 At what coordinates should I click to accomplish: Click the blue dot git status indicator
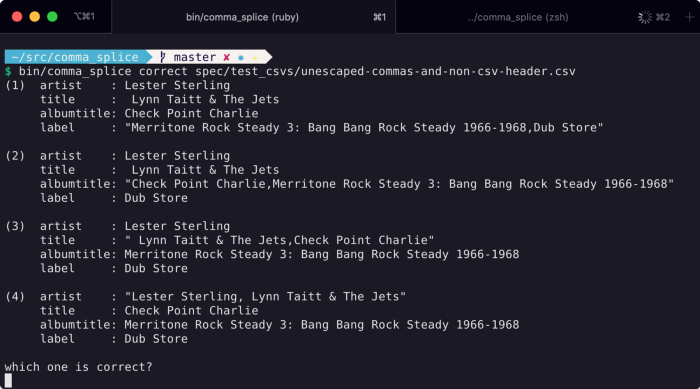pyautogui.click(x=241, y=58)
